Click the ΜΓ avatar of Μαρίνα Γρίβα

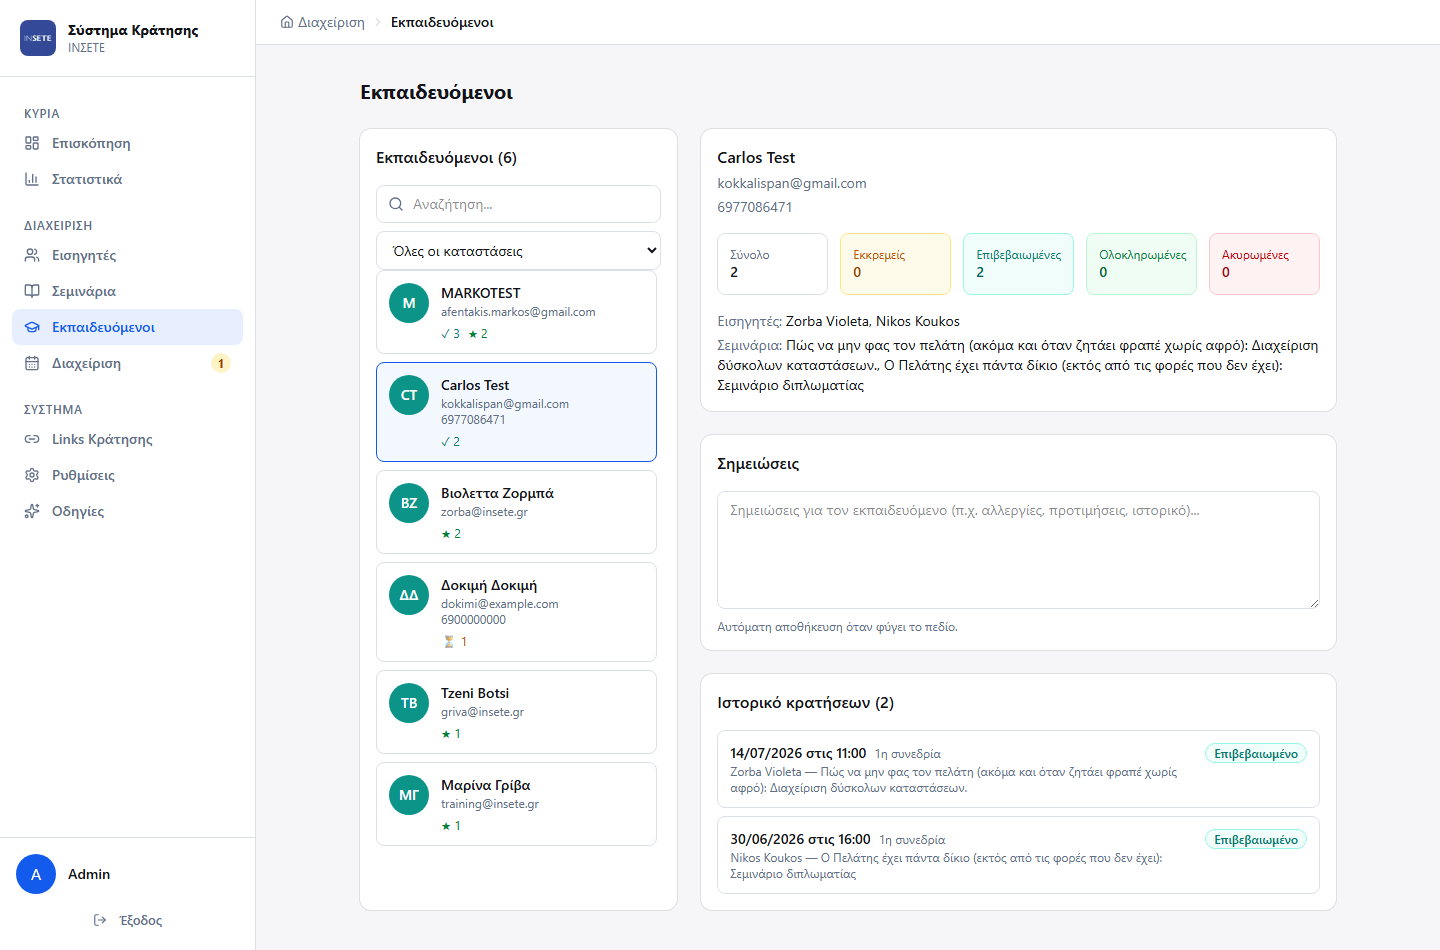tap(409, 795)
